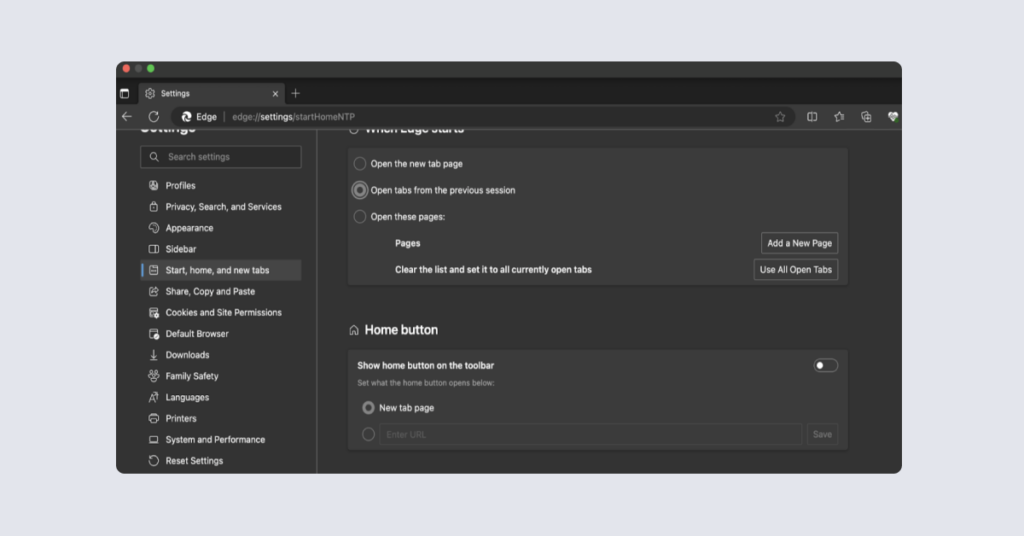Open the Collections icon
This screenshot has height=536, width=1024.
[x=866, y=117]
